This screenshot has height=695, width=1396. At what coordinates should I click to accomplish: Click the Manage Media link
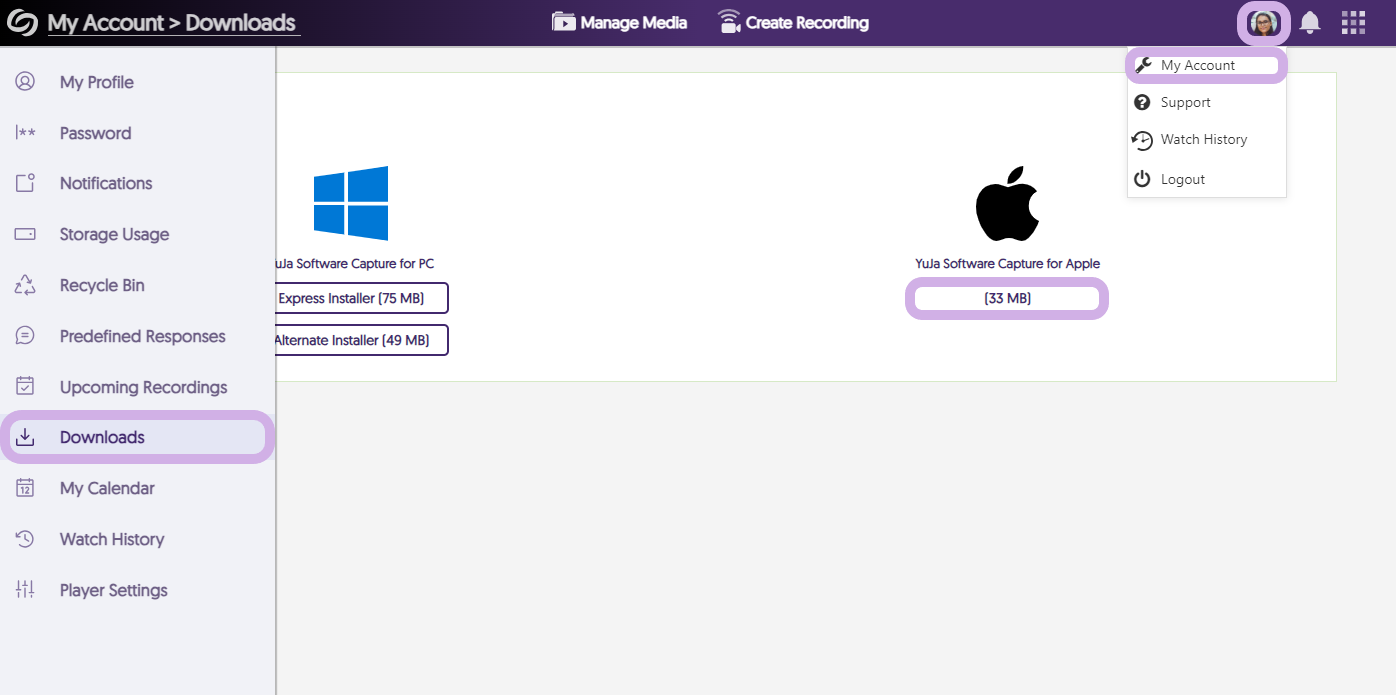620,22
